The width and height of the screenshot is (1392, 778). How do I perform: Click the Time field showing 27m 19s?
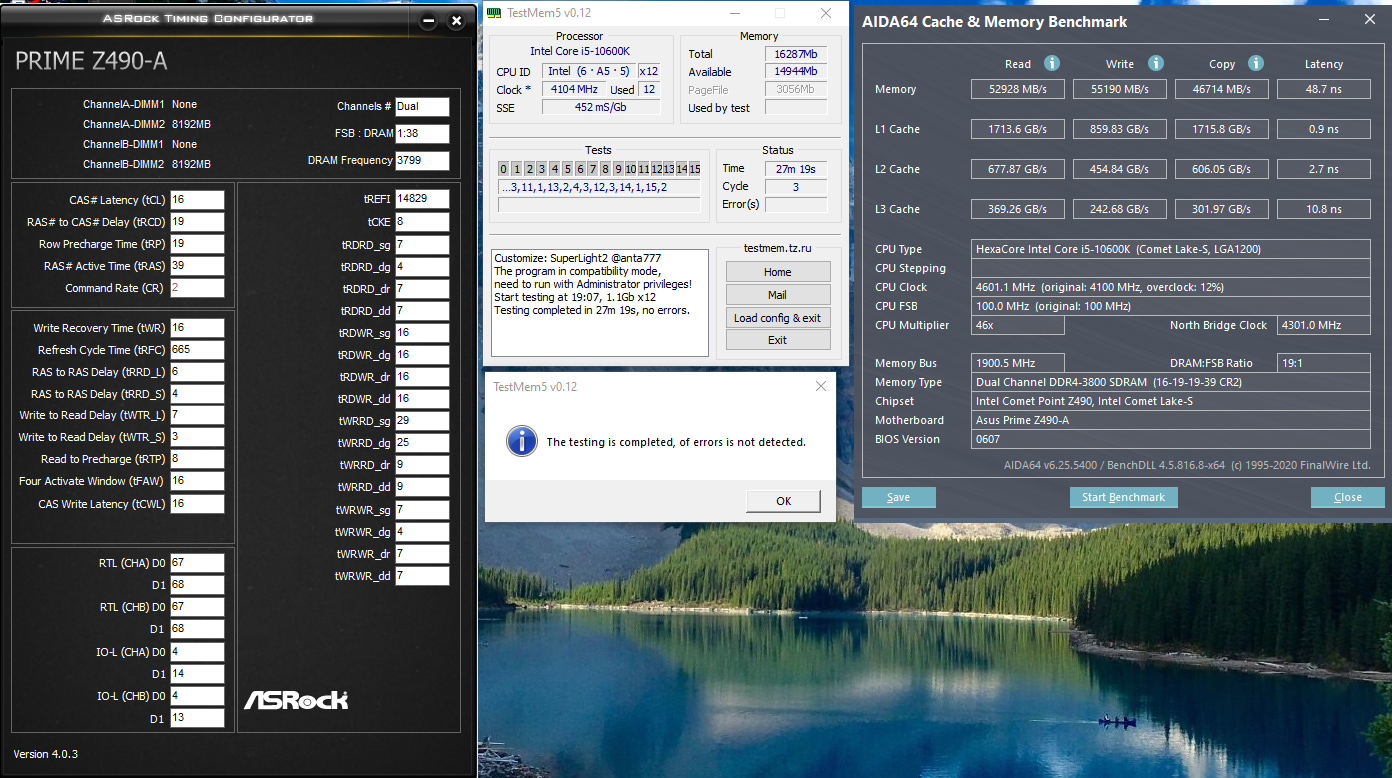click(x=795, y=169)
